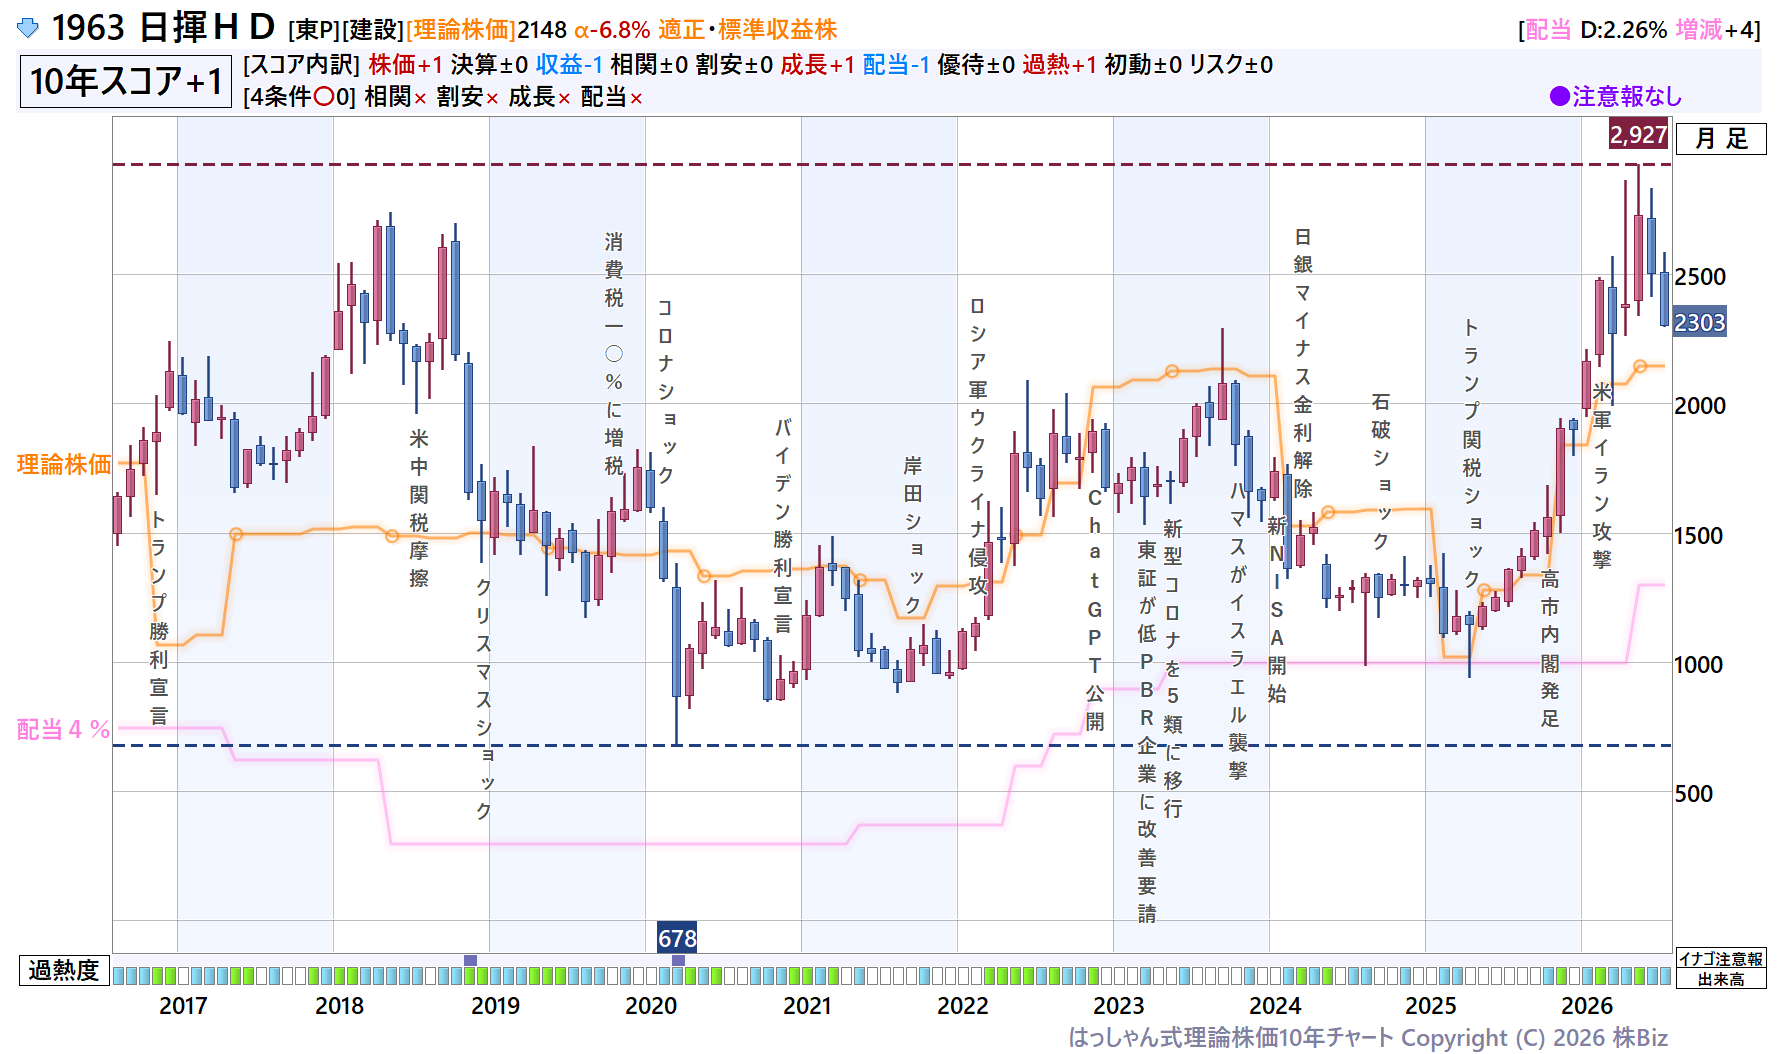Screen dimensions: 1780x1054
Task: Click the イナゴ注意報 label
Action: 1721,959
